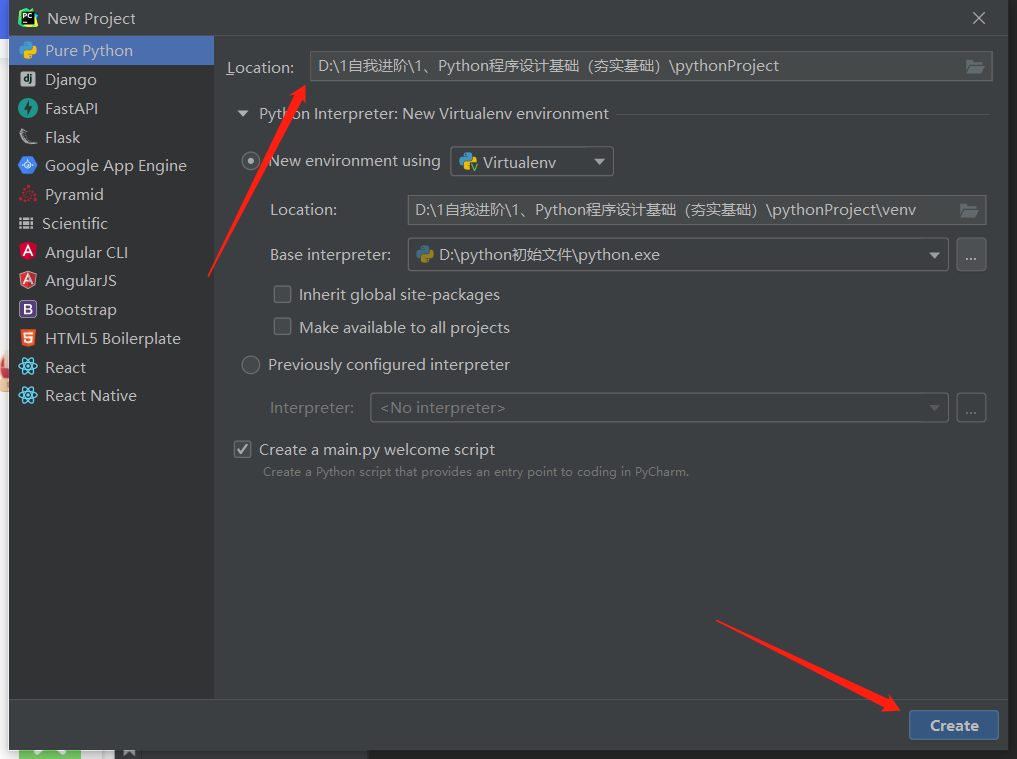This screenshot has width=1017, height=759.
Task: Click the Google App Engine icon
Action: (28, 165)
